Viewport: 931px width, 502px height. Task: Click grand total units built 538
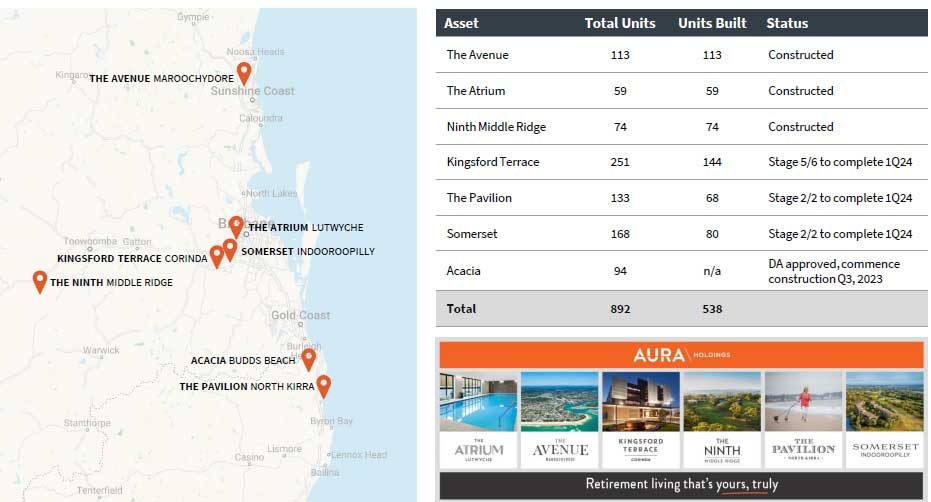712,309
